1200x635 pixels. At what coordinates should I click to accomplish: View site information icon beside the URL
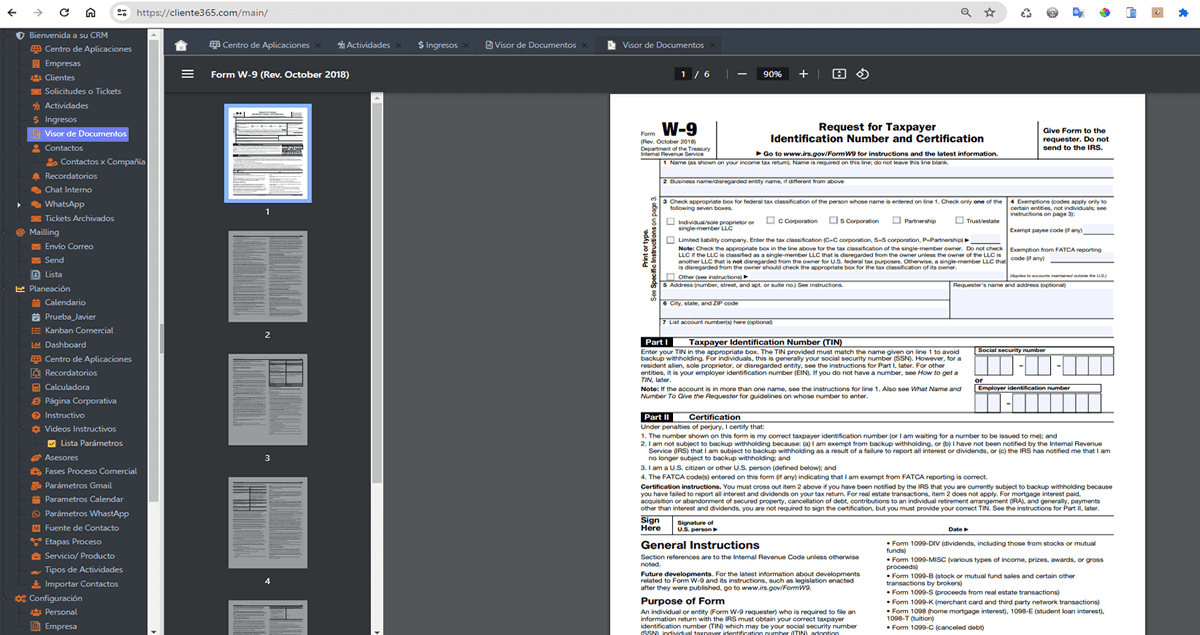[x=122, y=13]
